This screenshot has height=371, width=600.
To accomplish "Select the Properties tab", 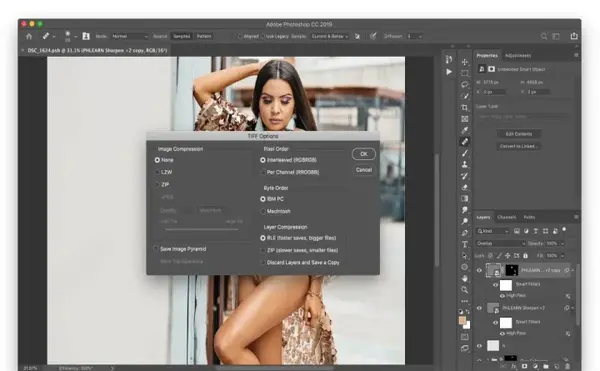I will click(x=487, y=56).
